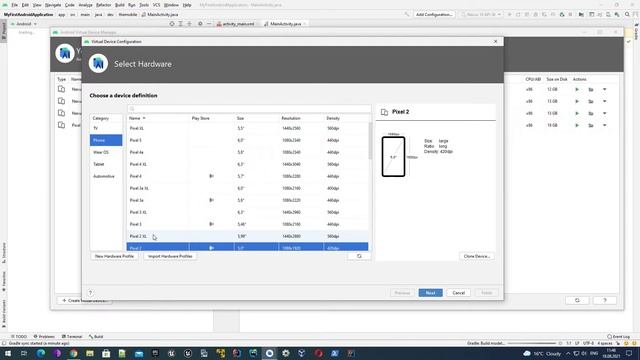Click Import Hardware Profiles
This screenshot has width=640, height=360.
pos(170,256)
